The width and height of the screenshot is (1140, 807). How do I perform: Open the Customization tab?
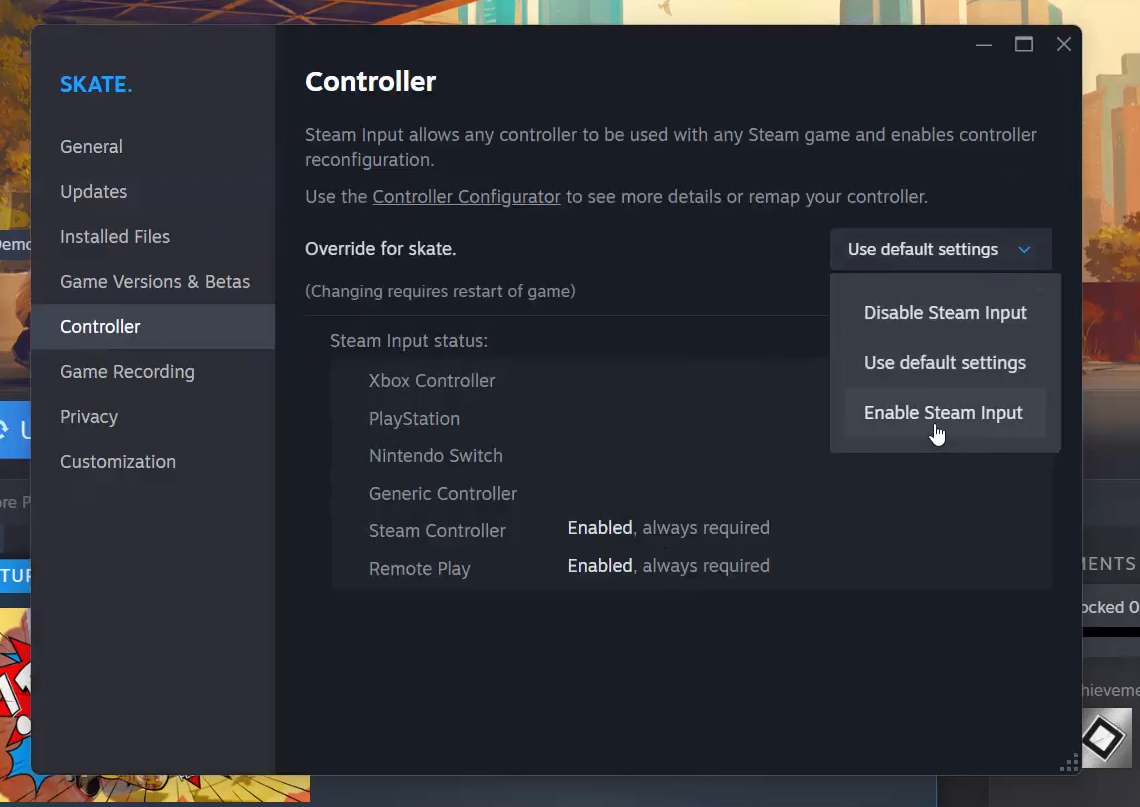[x=118, y=462]
